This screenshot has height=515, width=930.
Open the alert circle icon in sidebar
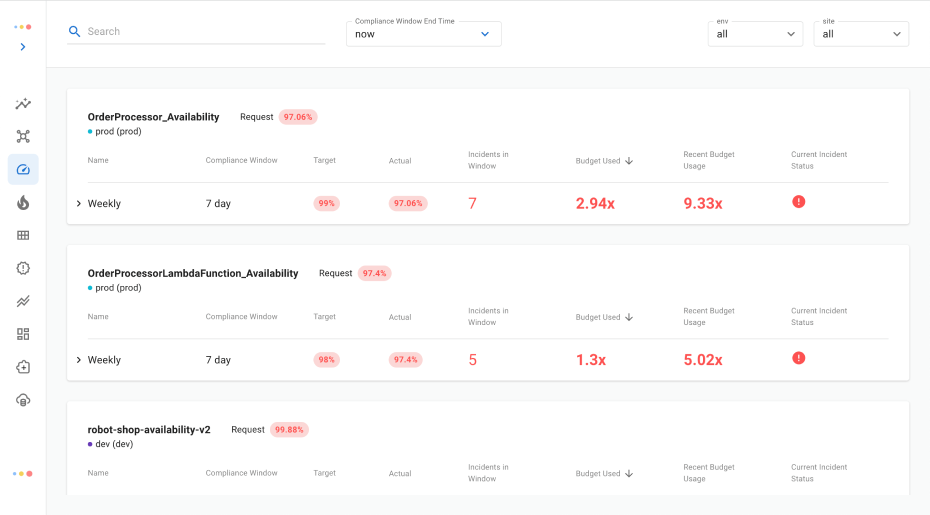(x=23, y=268)
